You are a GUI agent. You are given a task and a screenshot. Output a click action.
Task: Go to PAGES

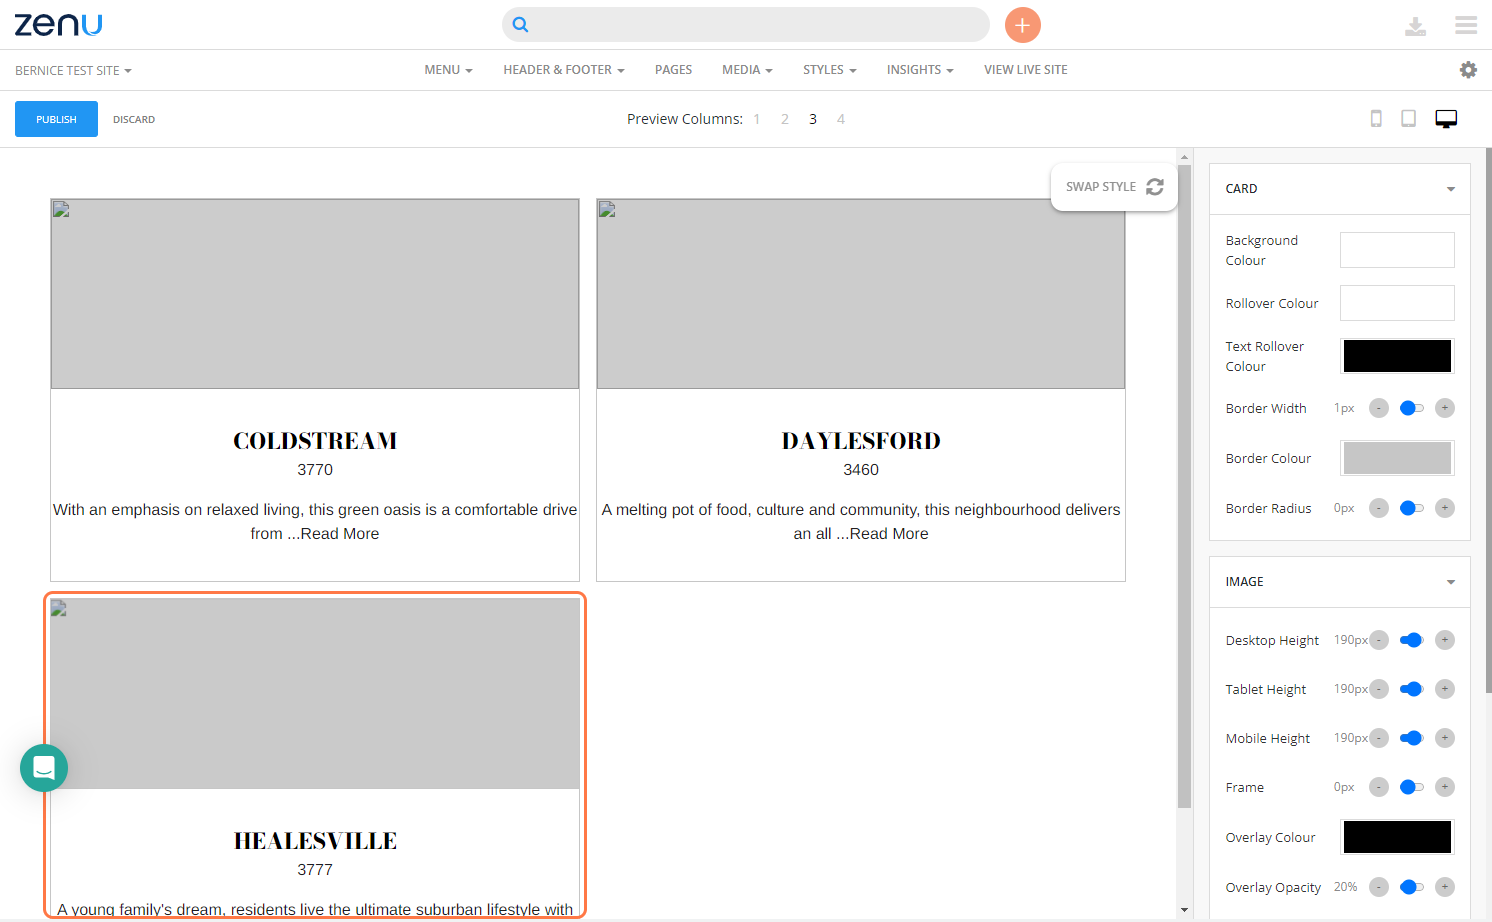673,70
